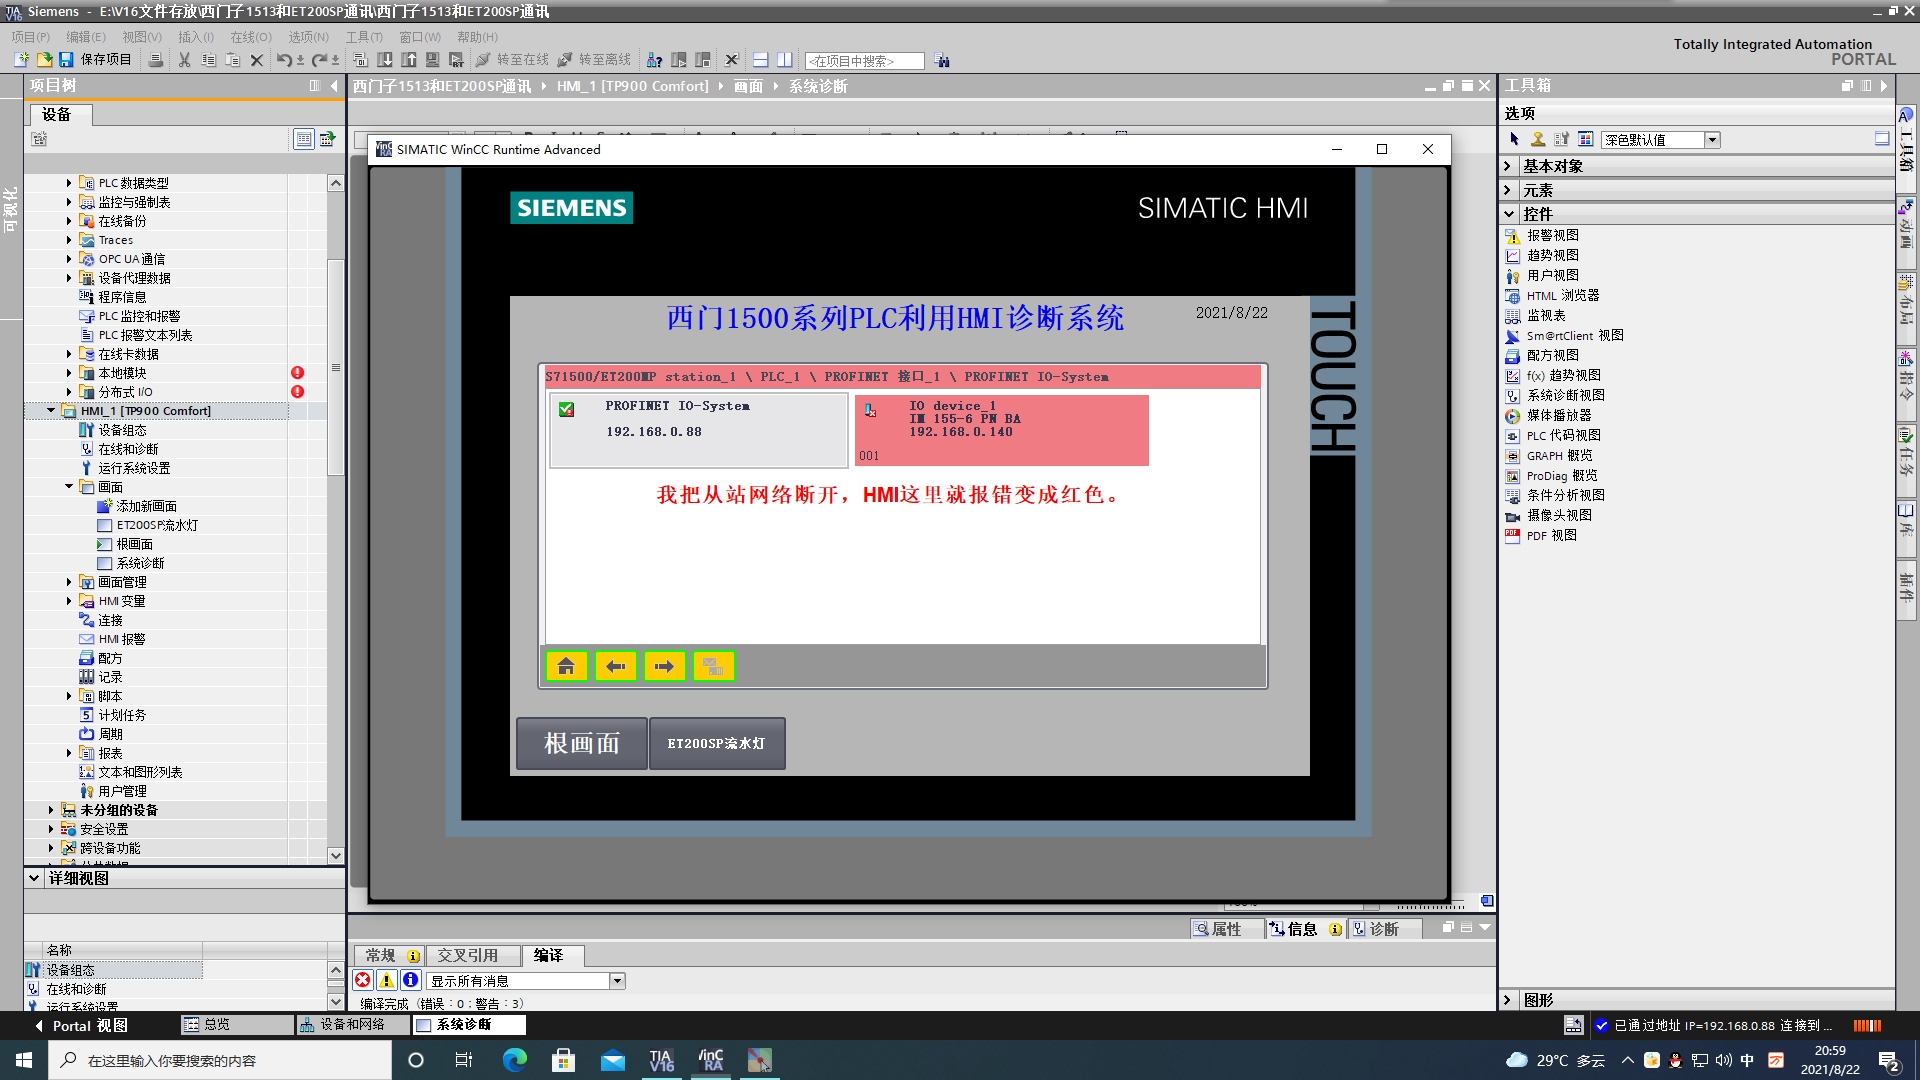This screenshot has height=1080, width=1920.
Task: Click 转至离线 go offline button
Action: [595, 60]
